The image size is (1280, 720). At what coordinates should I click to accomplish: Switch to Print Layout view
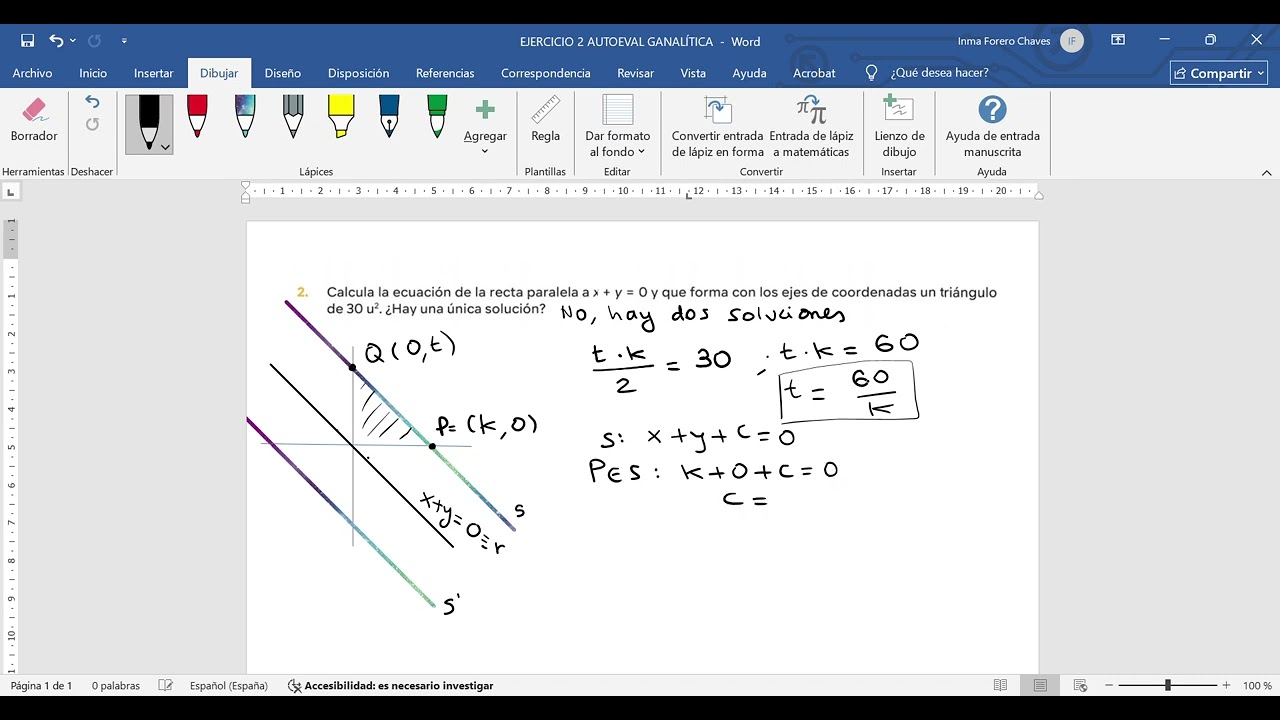1040,686
